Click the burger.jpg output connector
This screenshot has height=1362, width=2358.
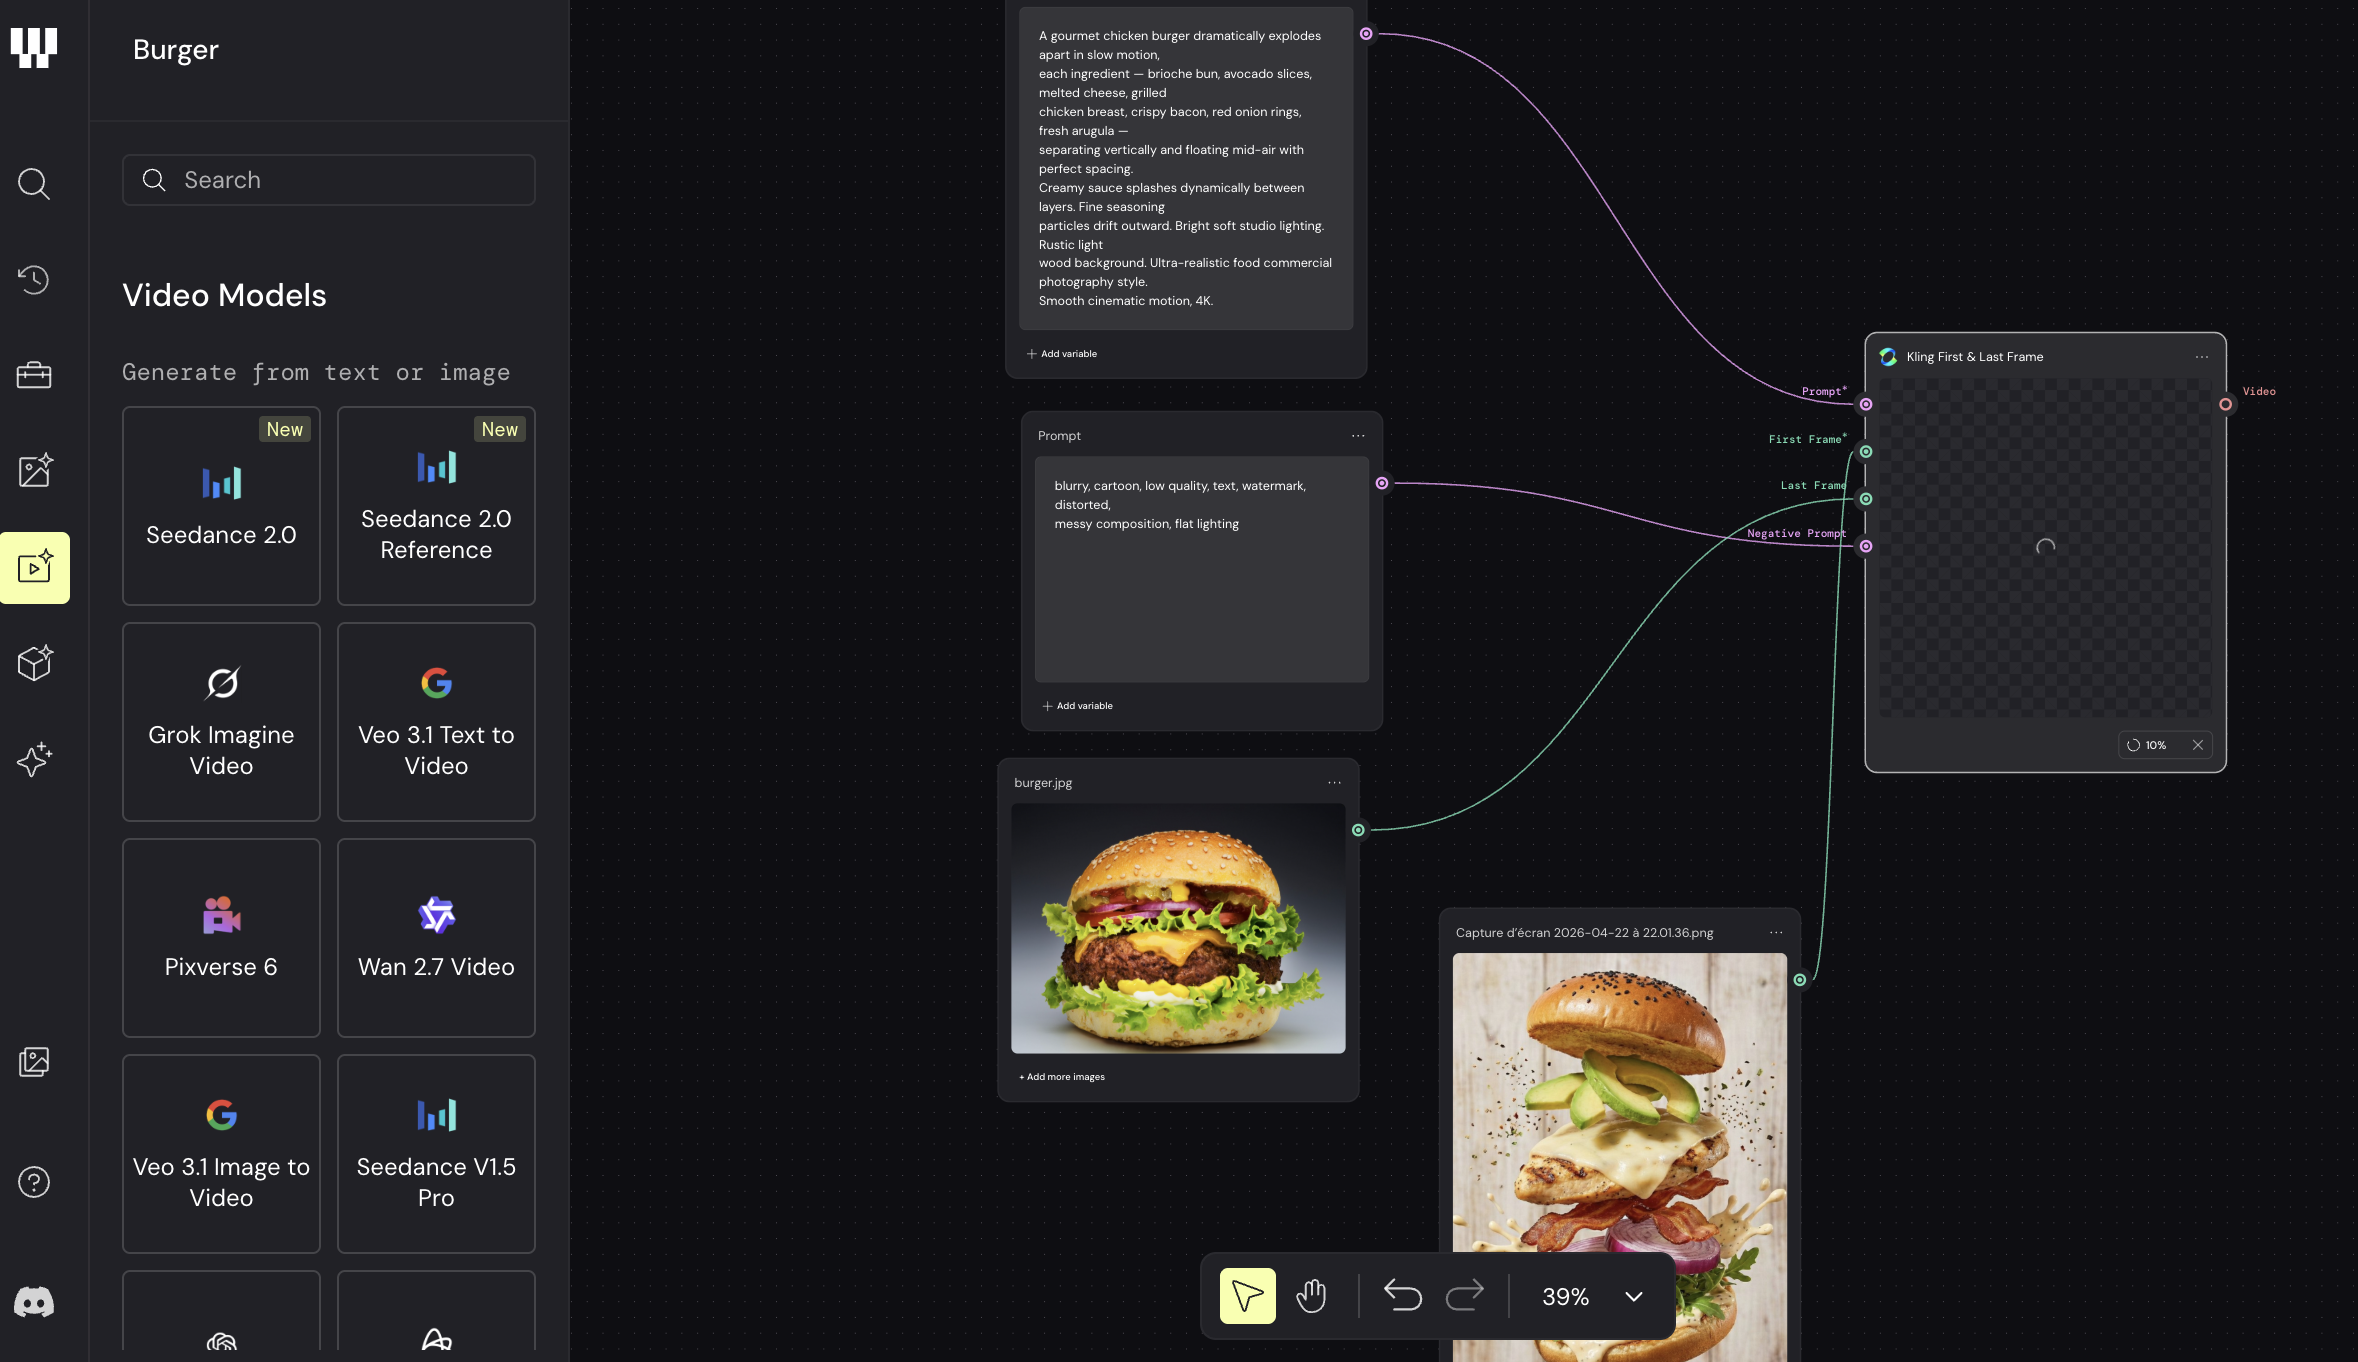point(1358,830)
